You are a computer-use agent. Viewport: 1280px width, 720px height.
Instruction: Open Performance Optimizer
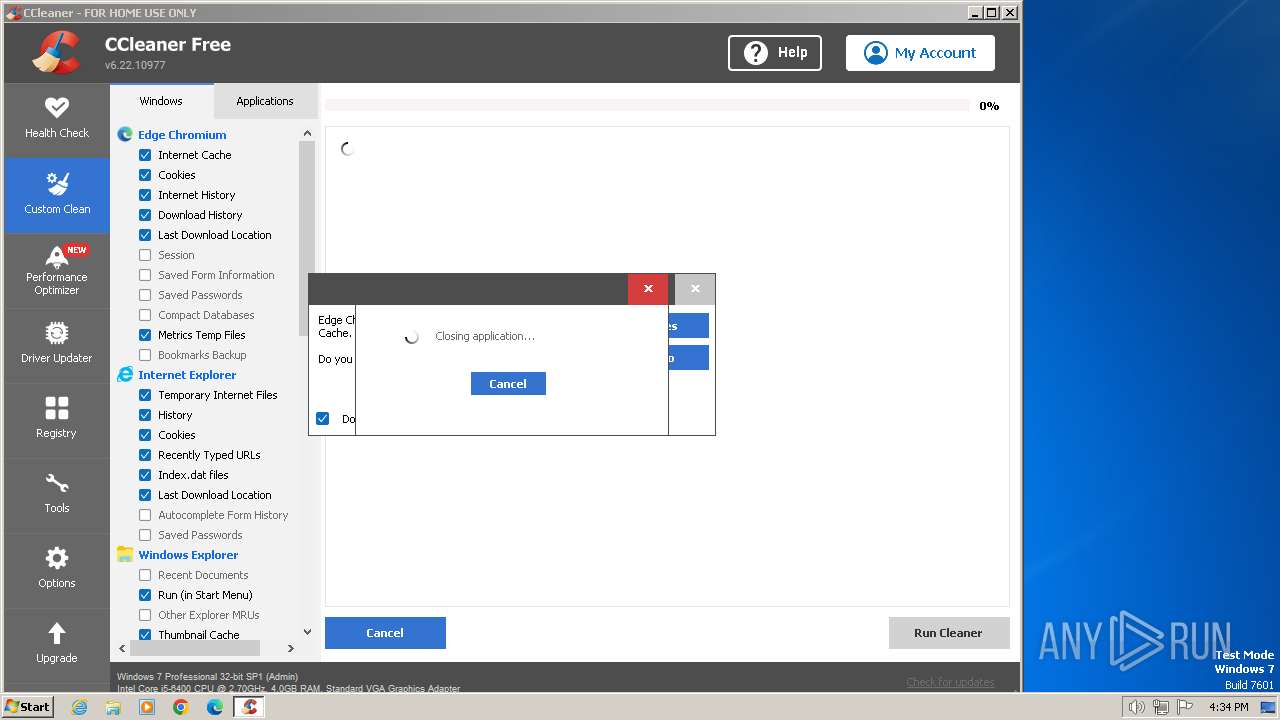(x=57, y=270)
